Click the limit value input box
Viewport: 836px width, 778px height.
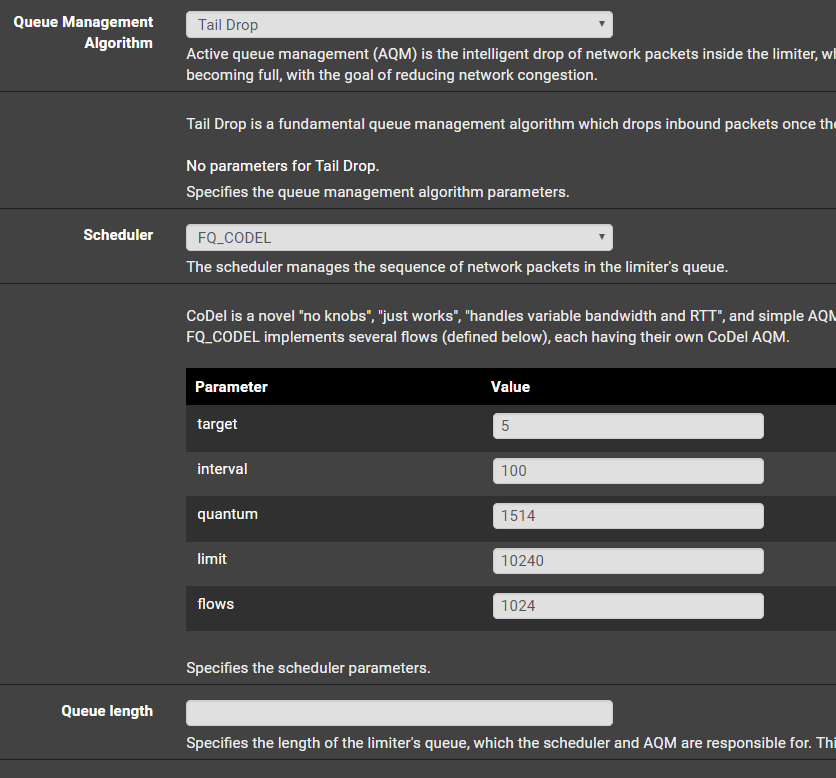[x=628, y=561]
